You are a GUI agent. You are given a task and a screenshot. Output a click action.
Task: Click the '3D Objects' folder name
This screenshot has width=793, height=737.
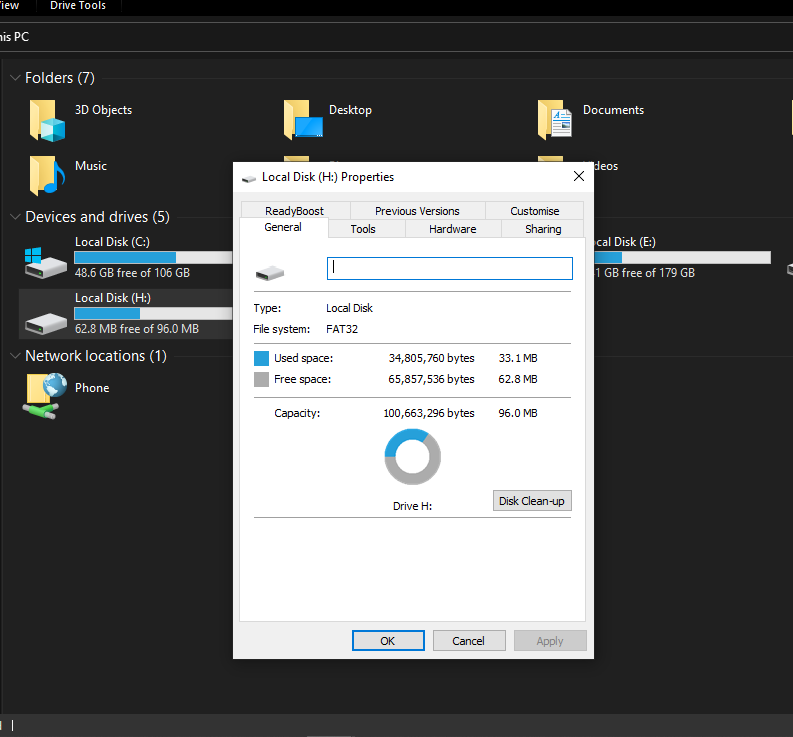[x=104, y=110]
